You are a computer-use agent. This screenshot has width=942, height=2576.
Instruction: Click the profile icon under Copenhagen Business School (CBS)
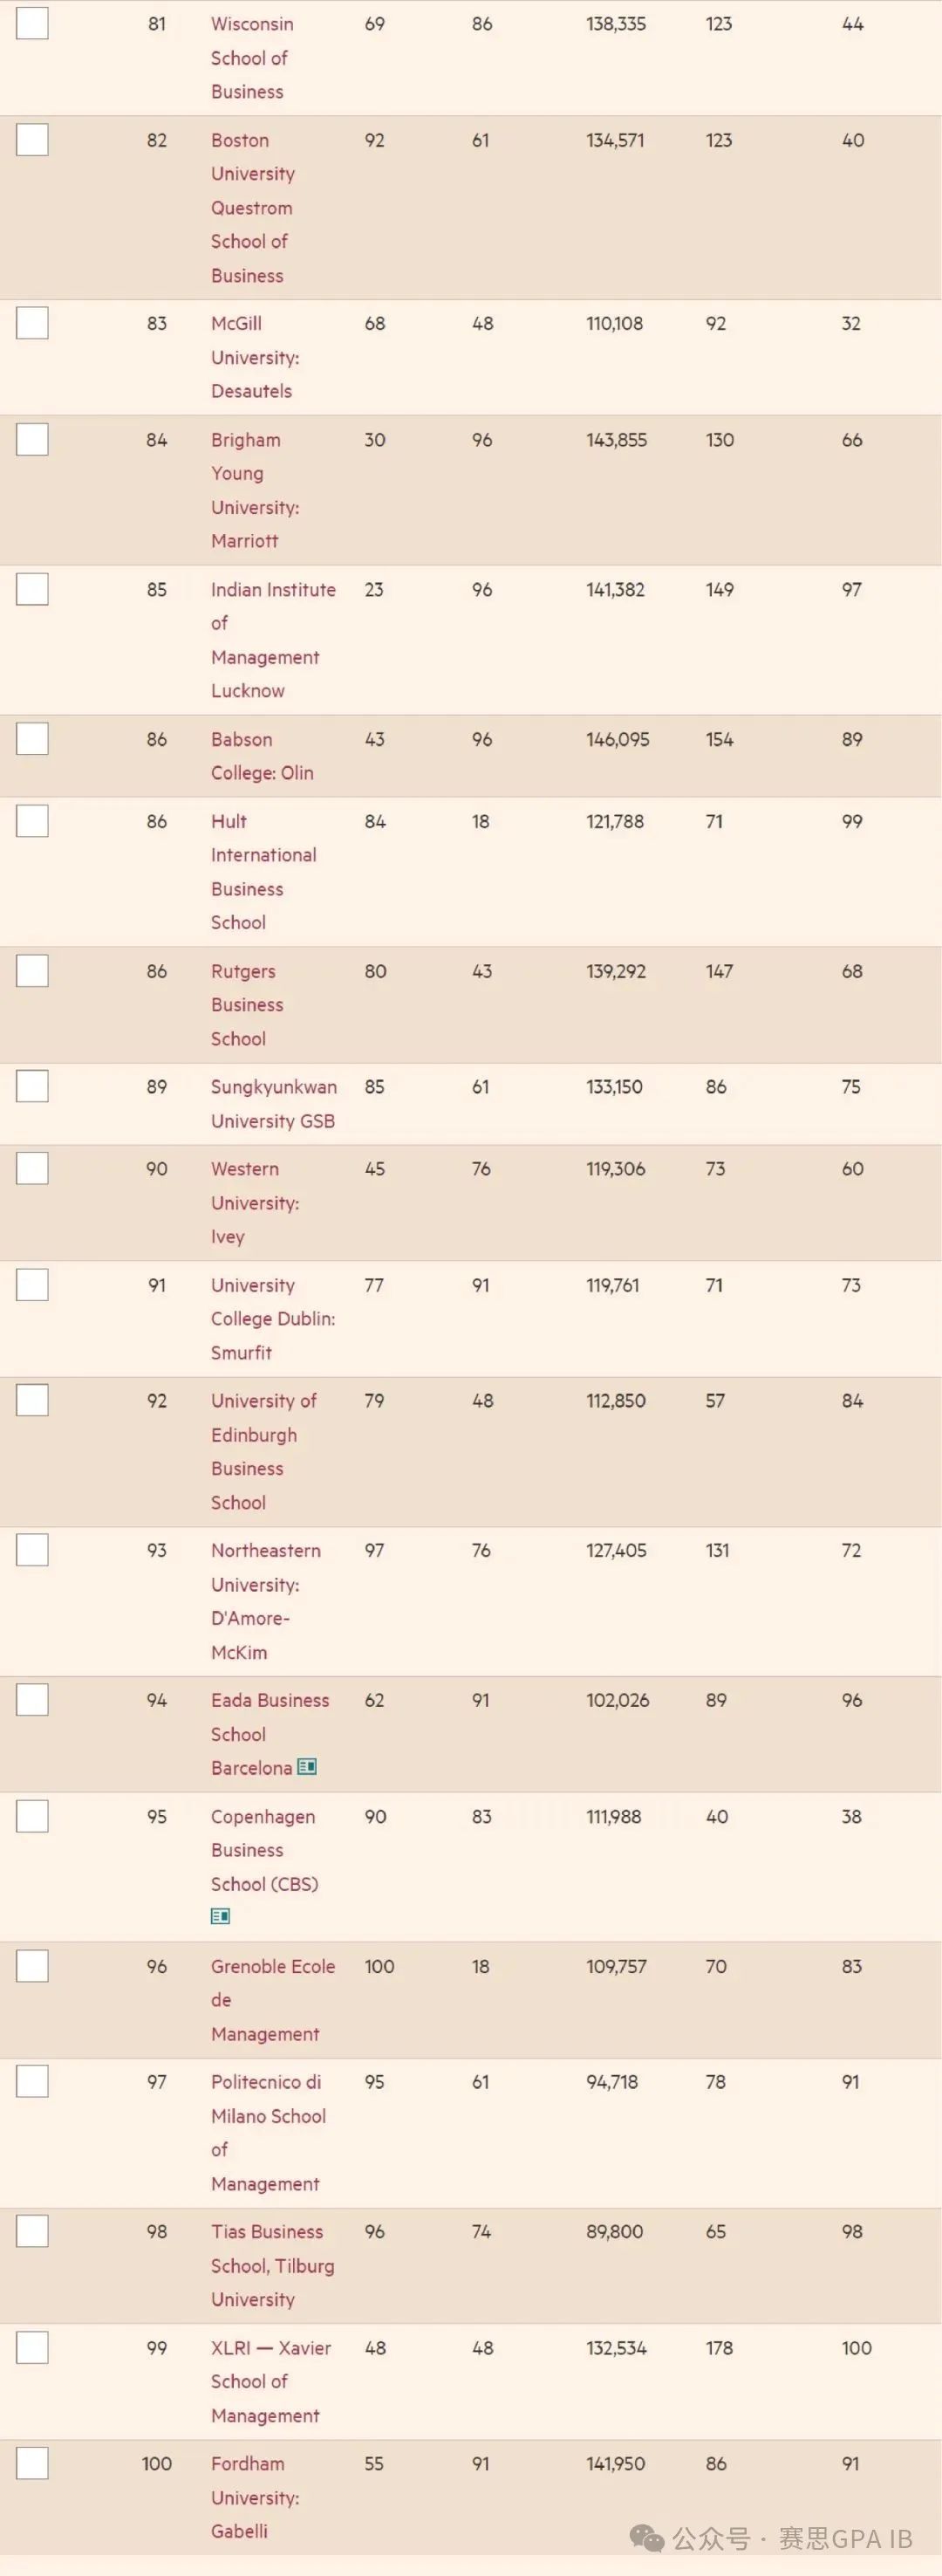[221, 1916]
